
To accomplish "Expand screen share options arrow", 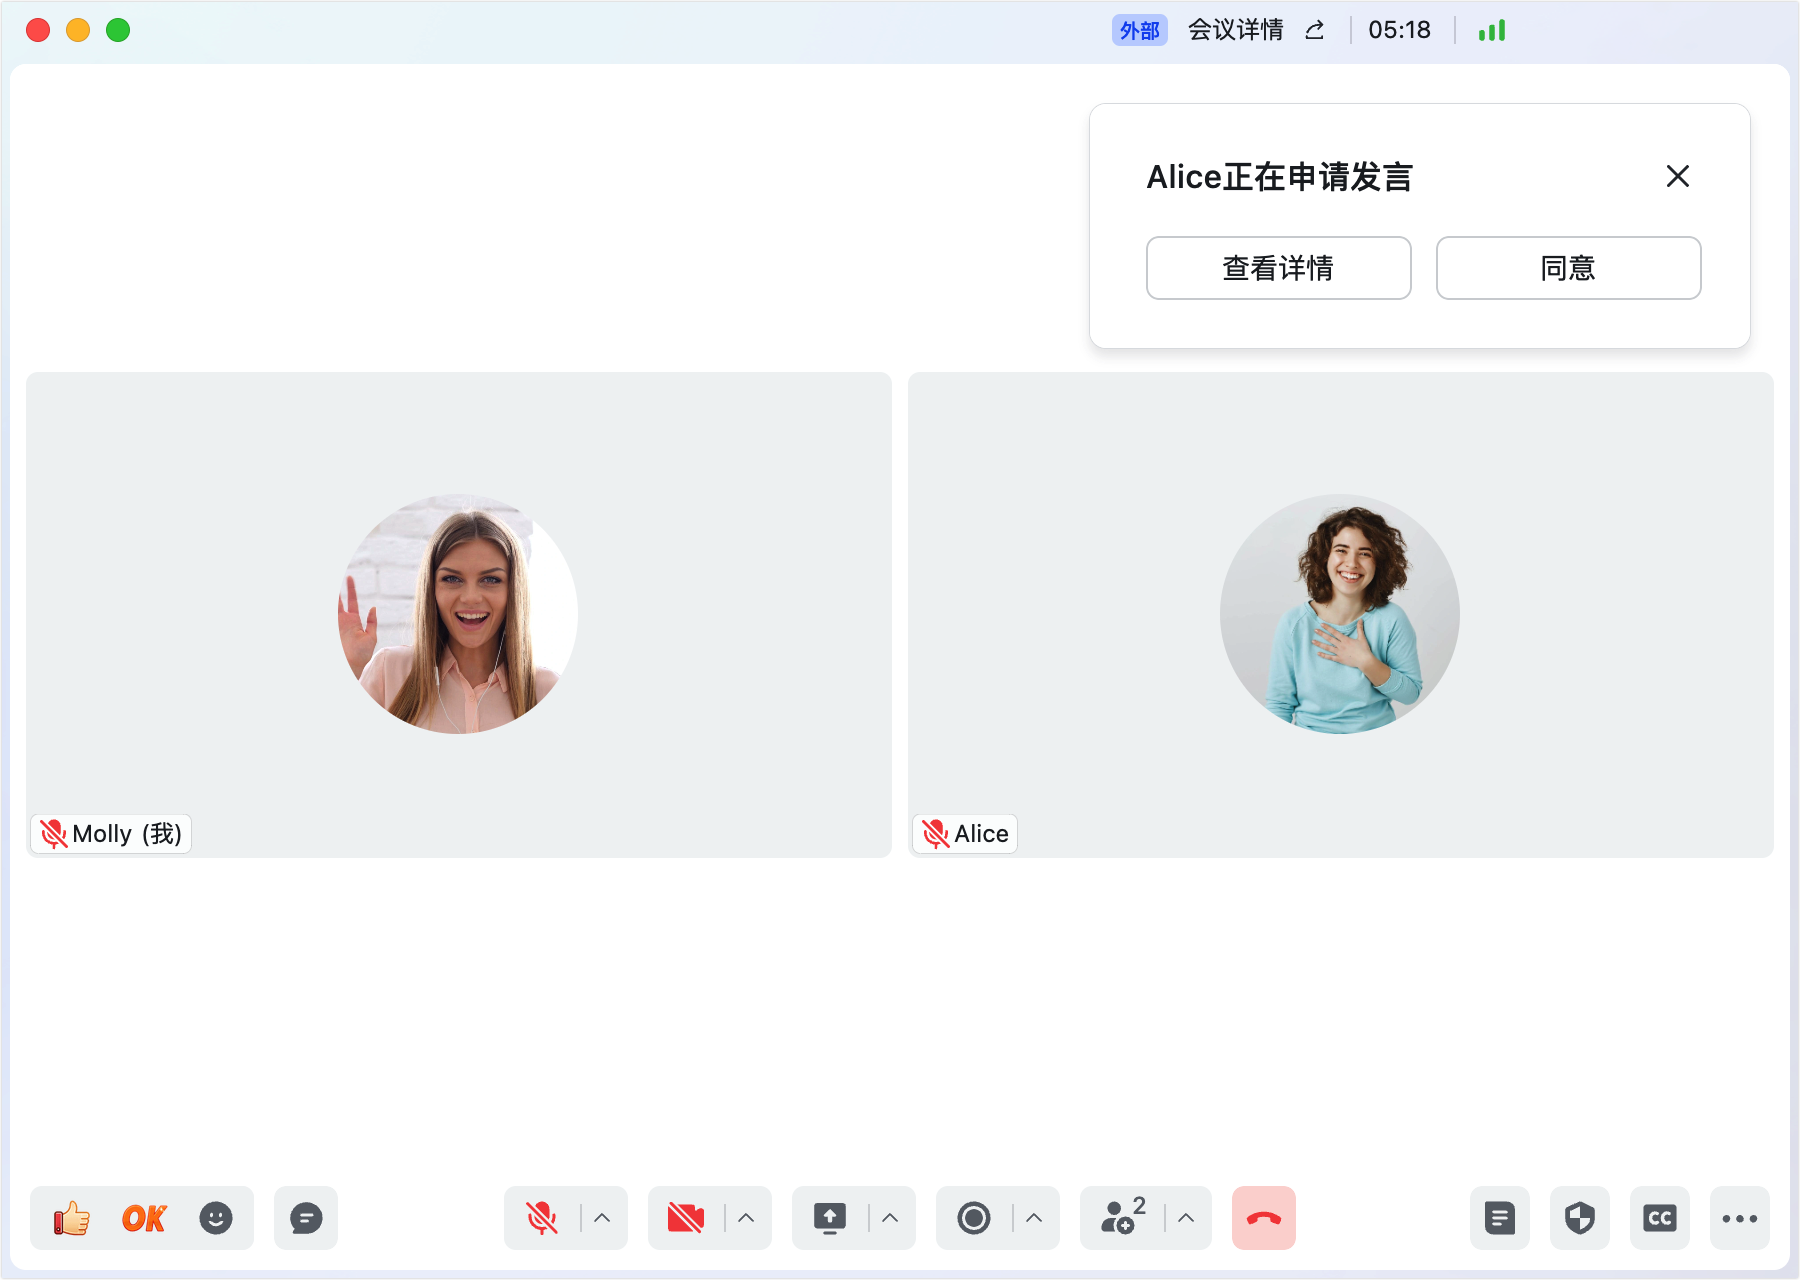I will pyautogui.click(x=890, y=1218).
